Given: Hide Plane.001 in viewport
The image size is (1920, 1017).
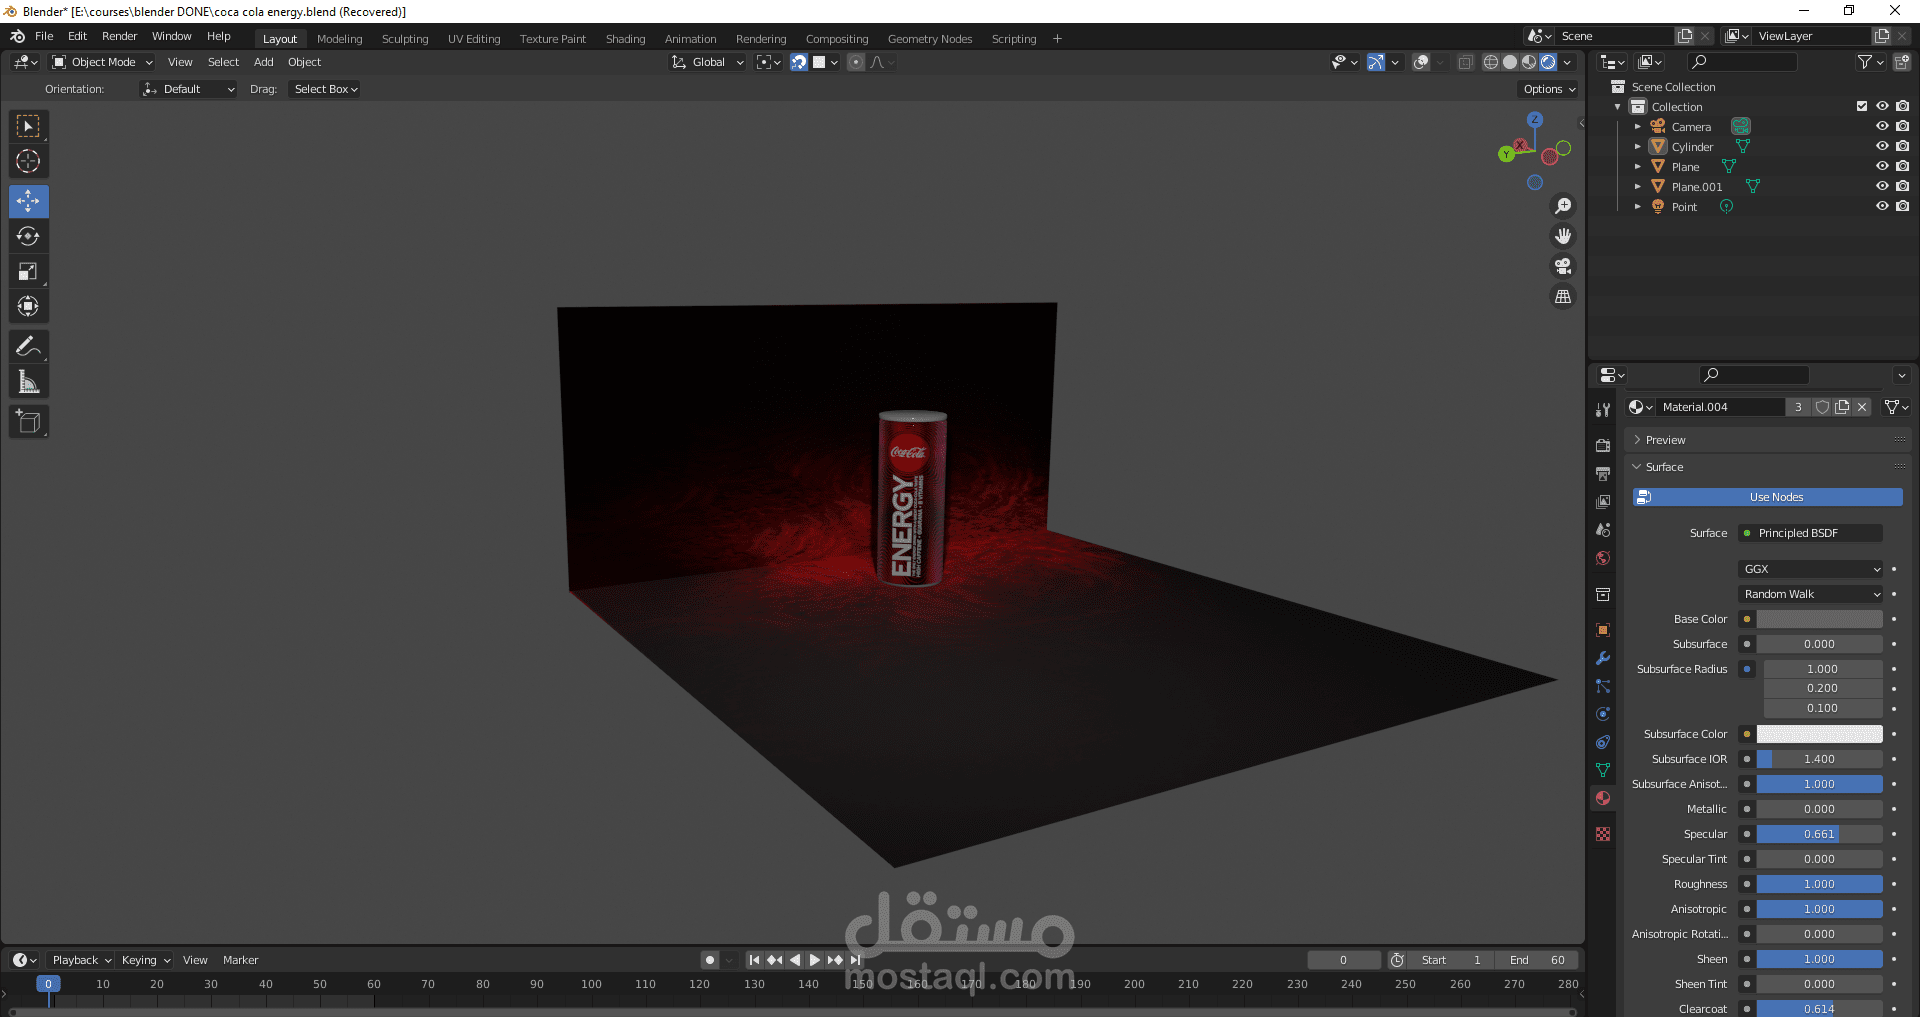Looking at the screenshot, I should pos(1882,187).
